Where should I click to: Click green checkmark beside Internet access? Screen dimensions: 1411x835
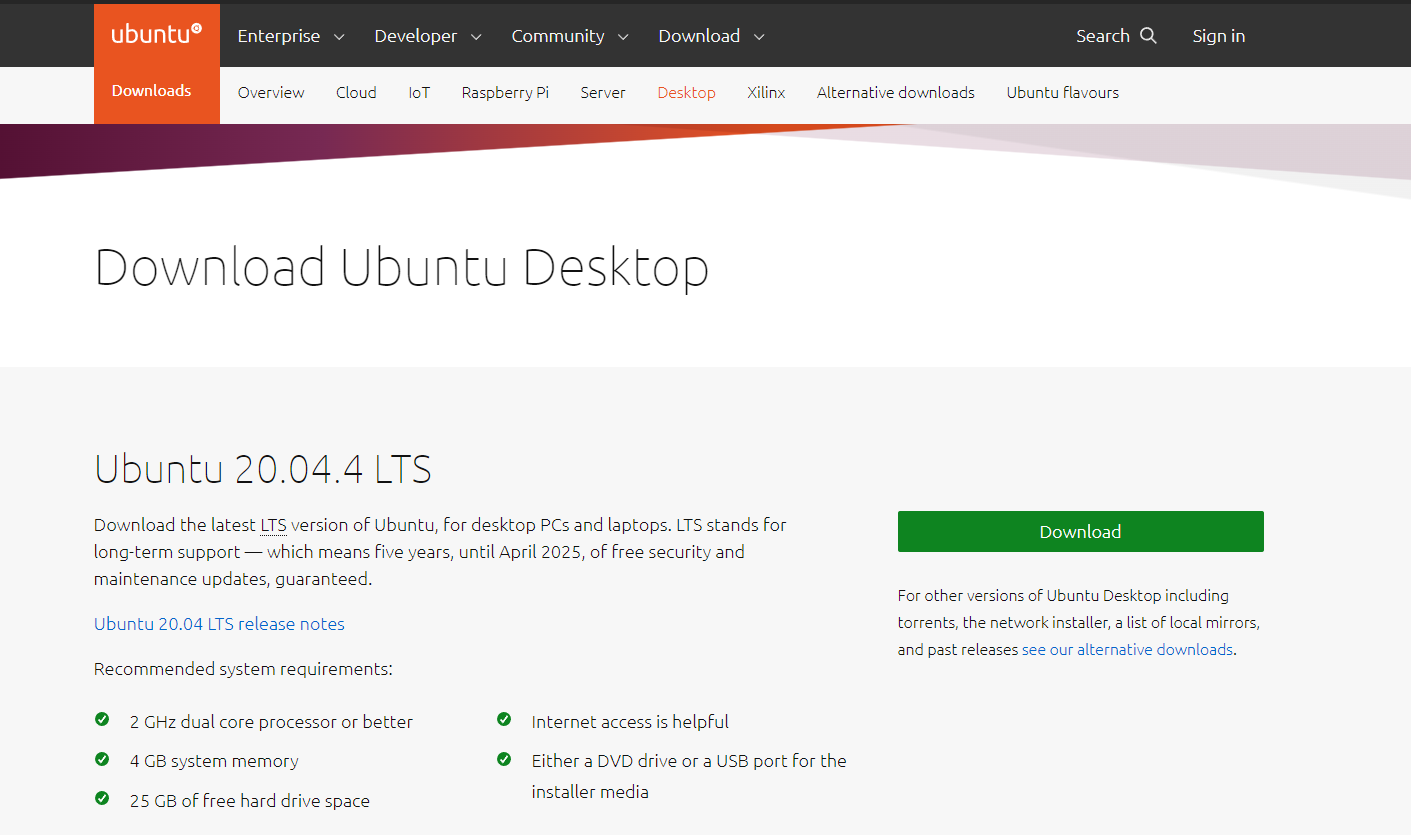[x=504, y=720]
